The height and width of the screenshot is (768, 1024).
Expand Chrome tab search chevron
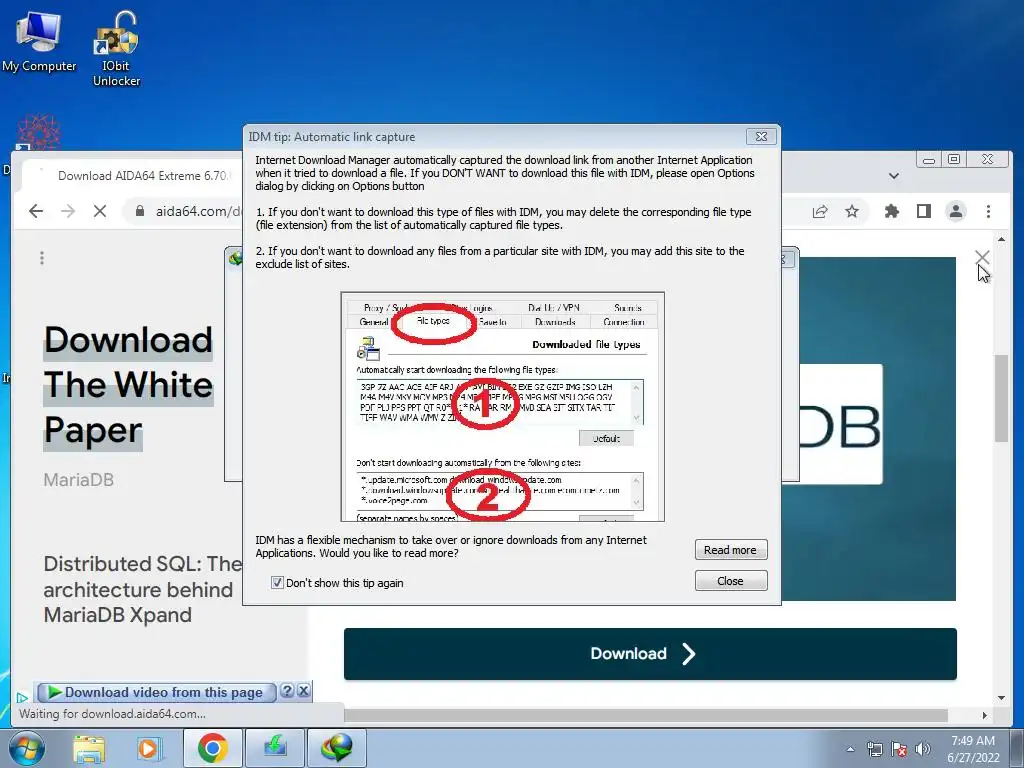point(894,176)
